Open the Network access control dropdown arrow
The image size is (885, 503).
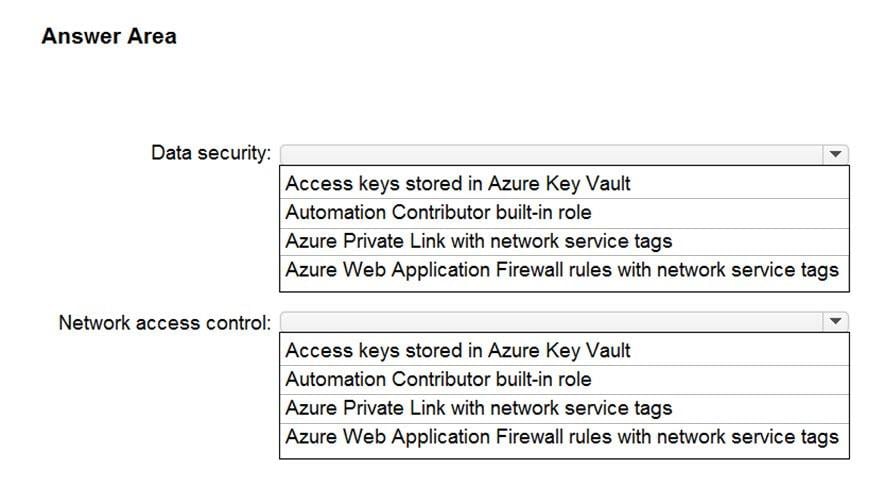point(835,322)
